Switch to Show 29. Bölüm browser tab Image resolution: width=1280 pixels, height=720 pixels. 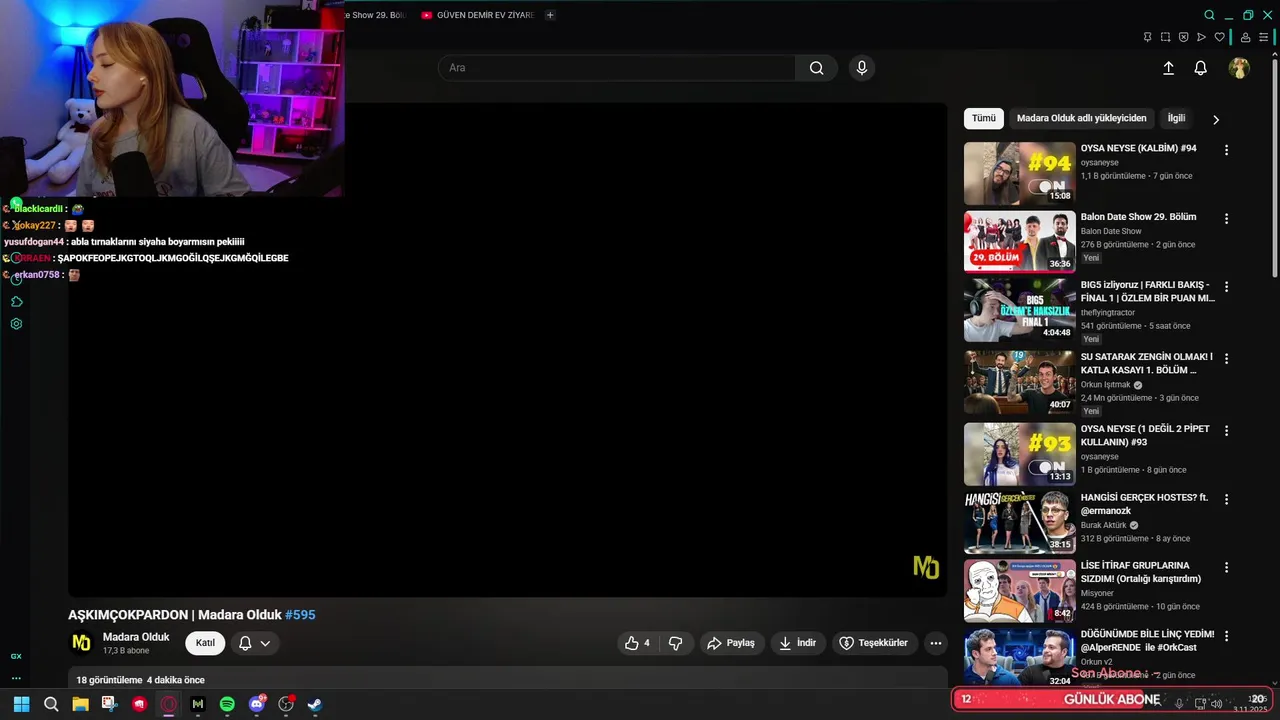[374, 15]
